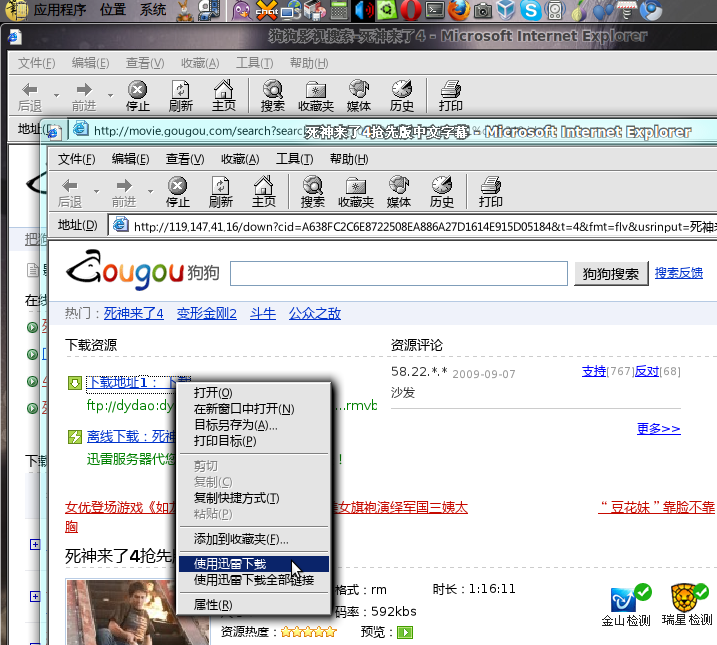
Task: Click the green preview play icon
Action: click(405, 633)
